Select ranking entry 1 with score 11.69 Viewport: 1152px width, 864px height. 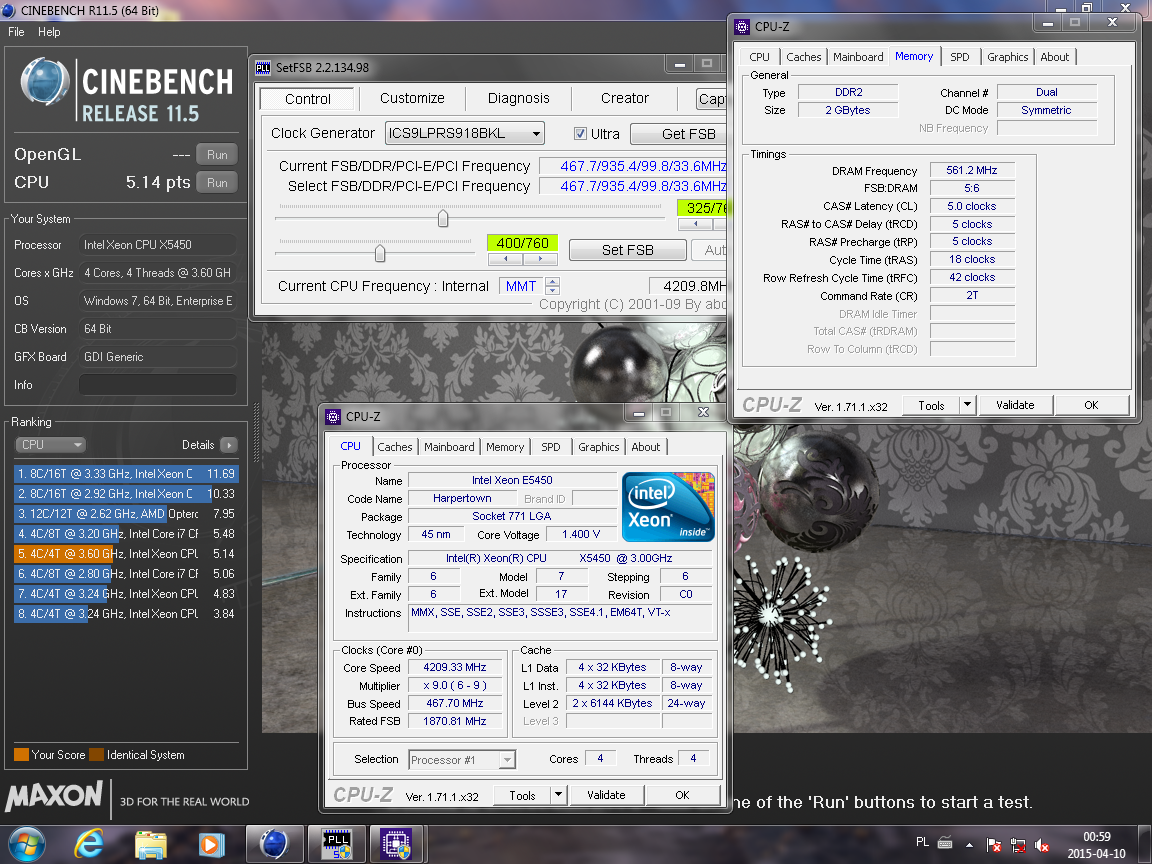(126, 474)
